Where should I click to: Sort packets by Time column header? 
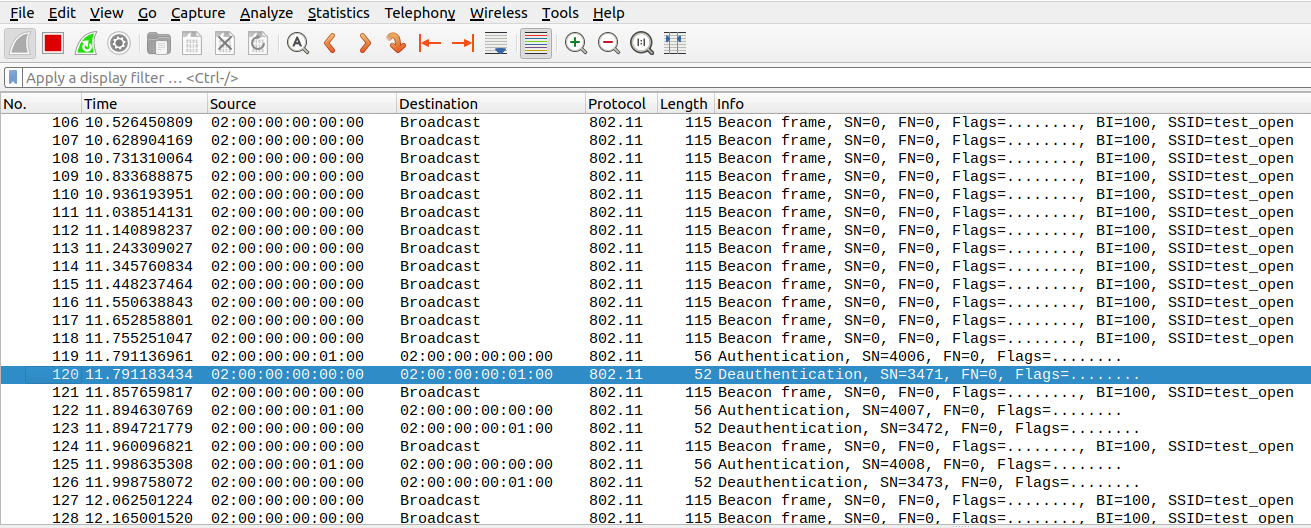click(100, 104)
